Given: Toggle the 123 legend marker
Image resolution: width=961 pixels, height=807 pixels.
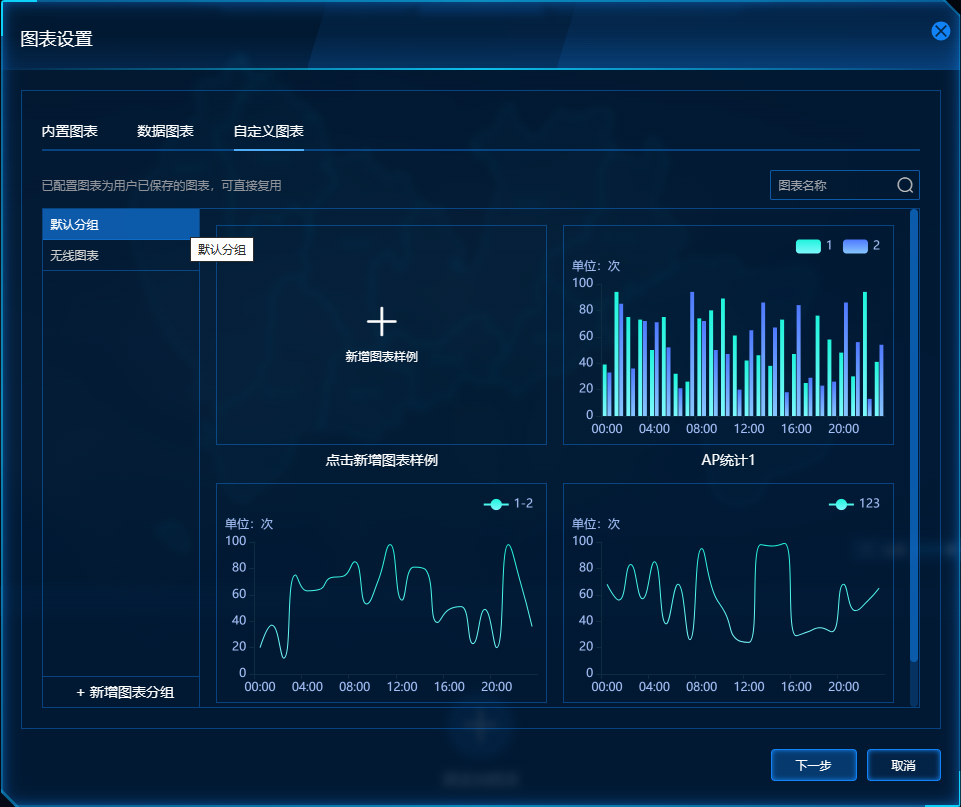Looking at the screenshot, I should (x=841, y=504).
